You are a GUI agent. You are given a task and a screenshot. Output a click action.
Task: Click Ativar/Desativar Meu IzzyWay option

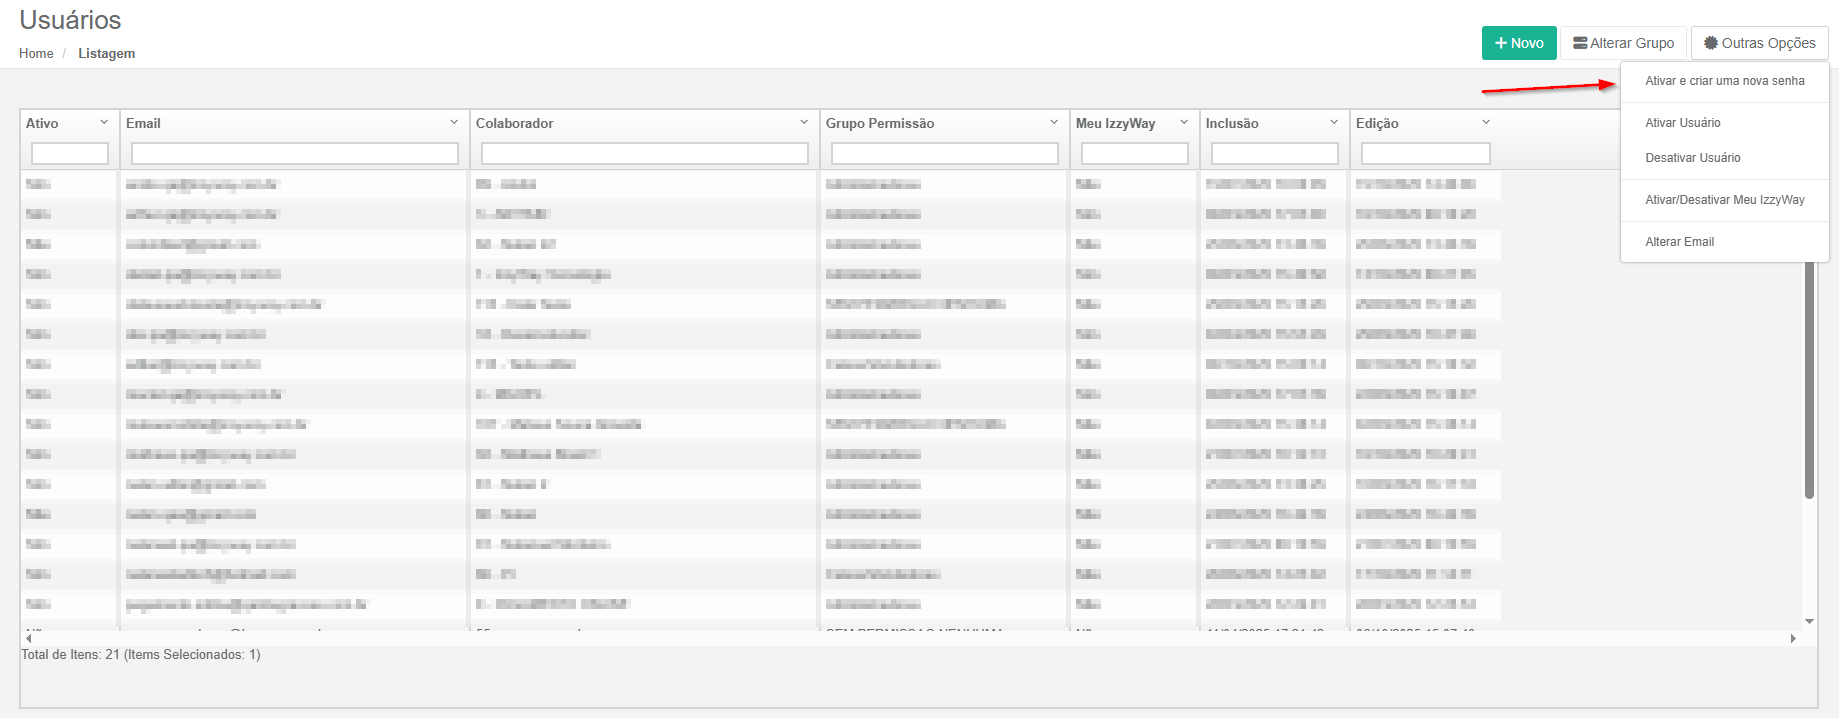click(x=1724, y=200)
